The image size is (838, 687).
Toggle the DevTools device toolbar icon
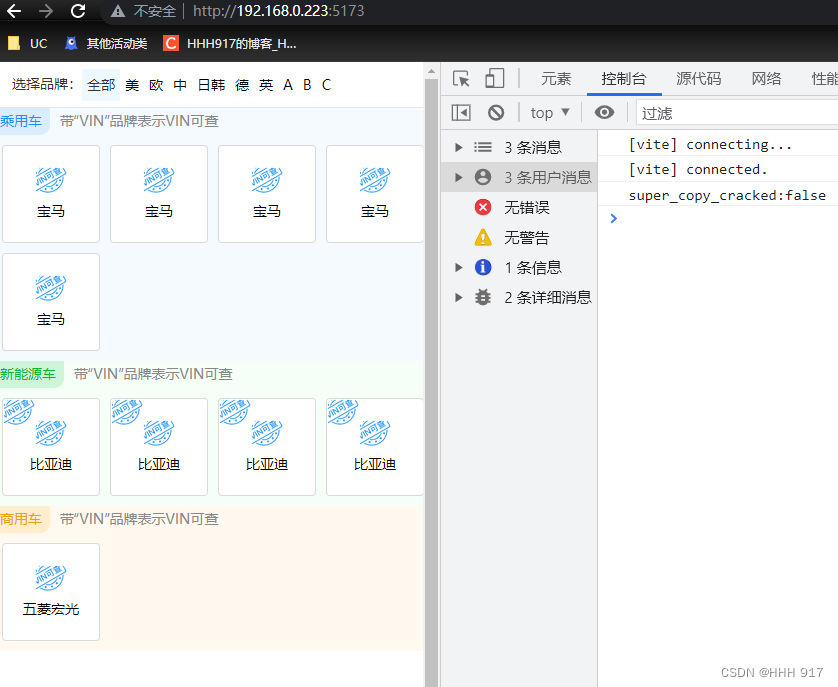(x=494, y=79)
